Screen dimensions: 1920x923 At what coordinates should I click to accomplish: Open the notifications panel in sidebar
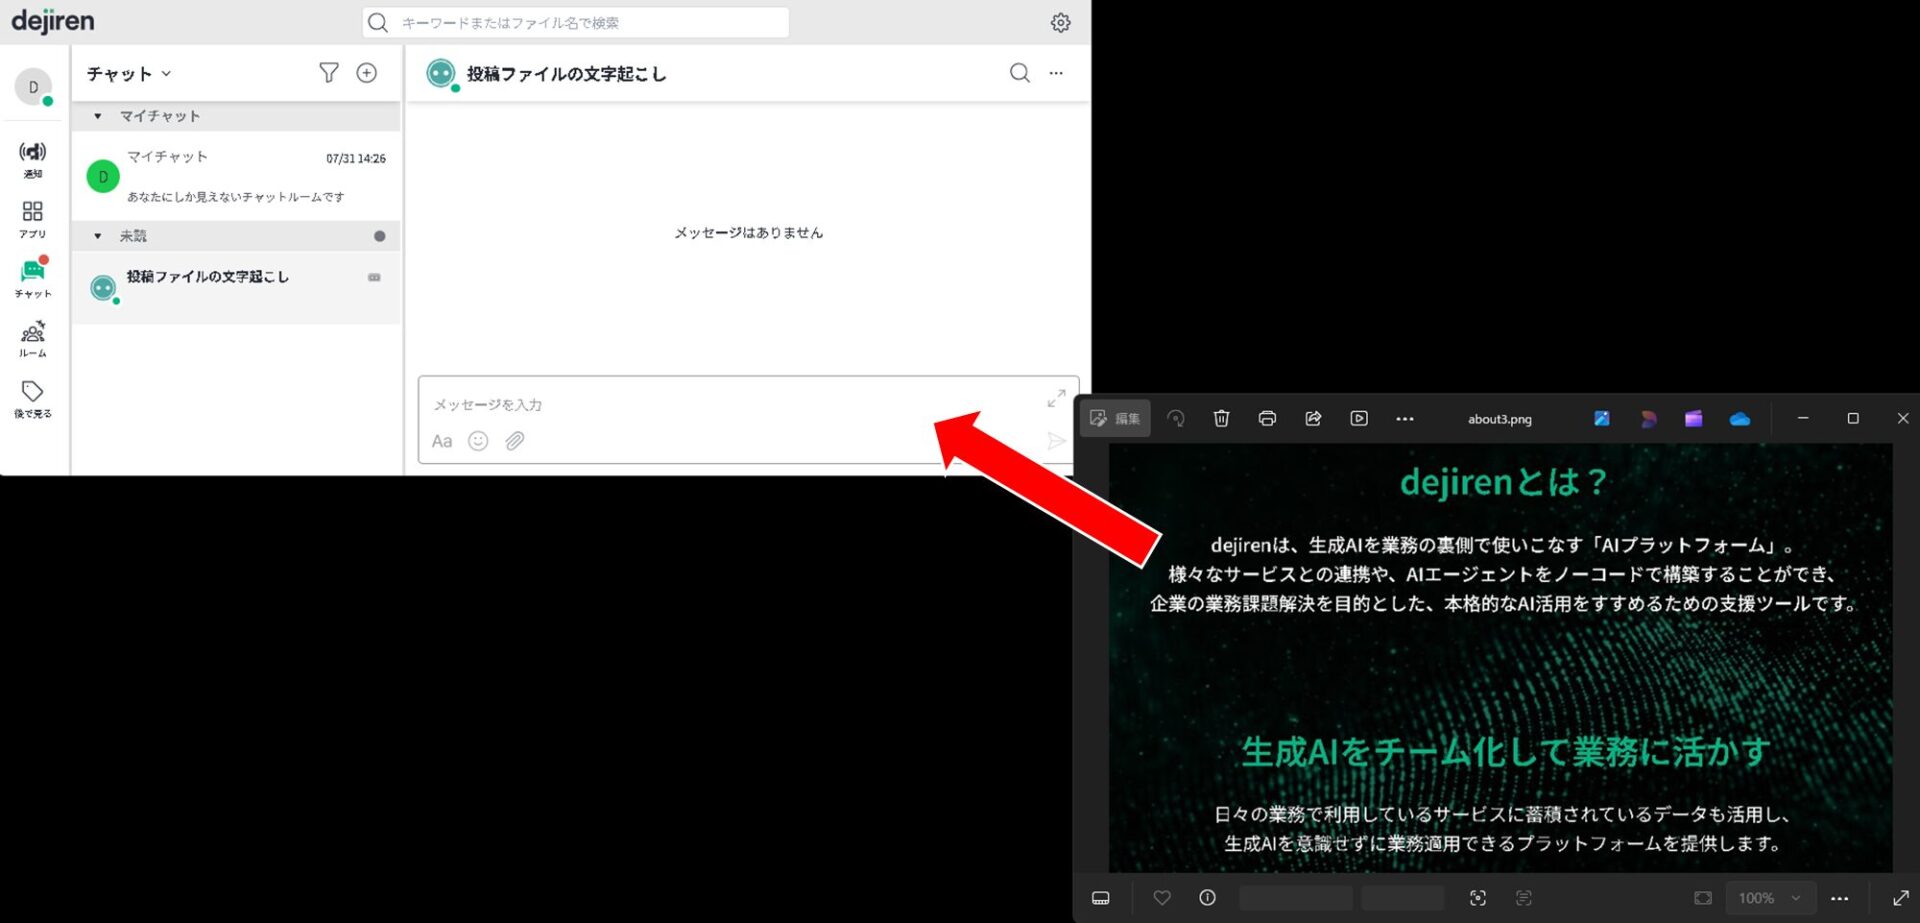32,158
